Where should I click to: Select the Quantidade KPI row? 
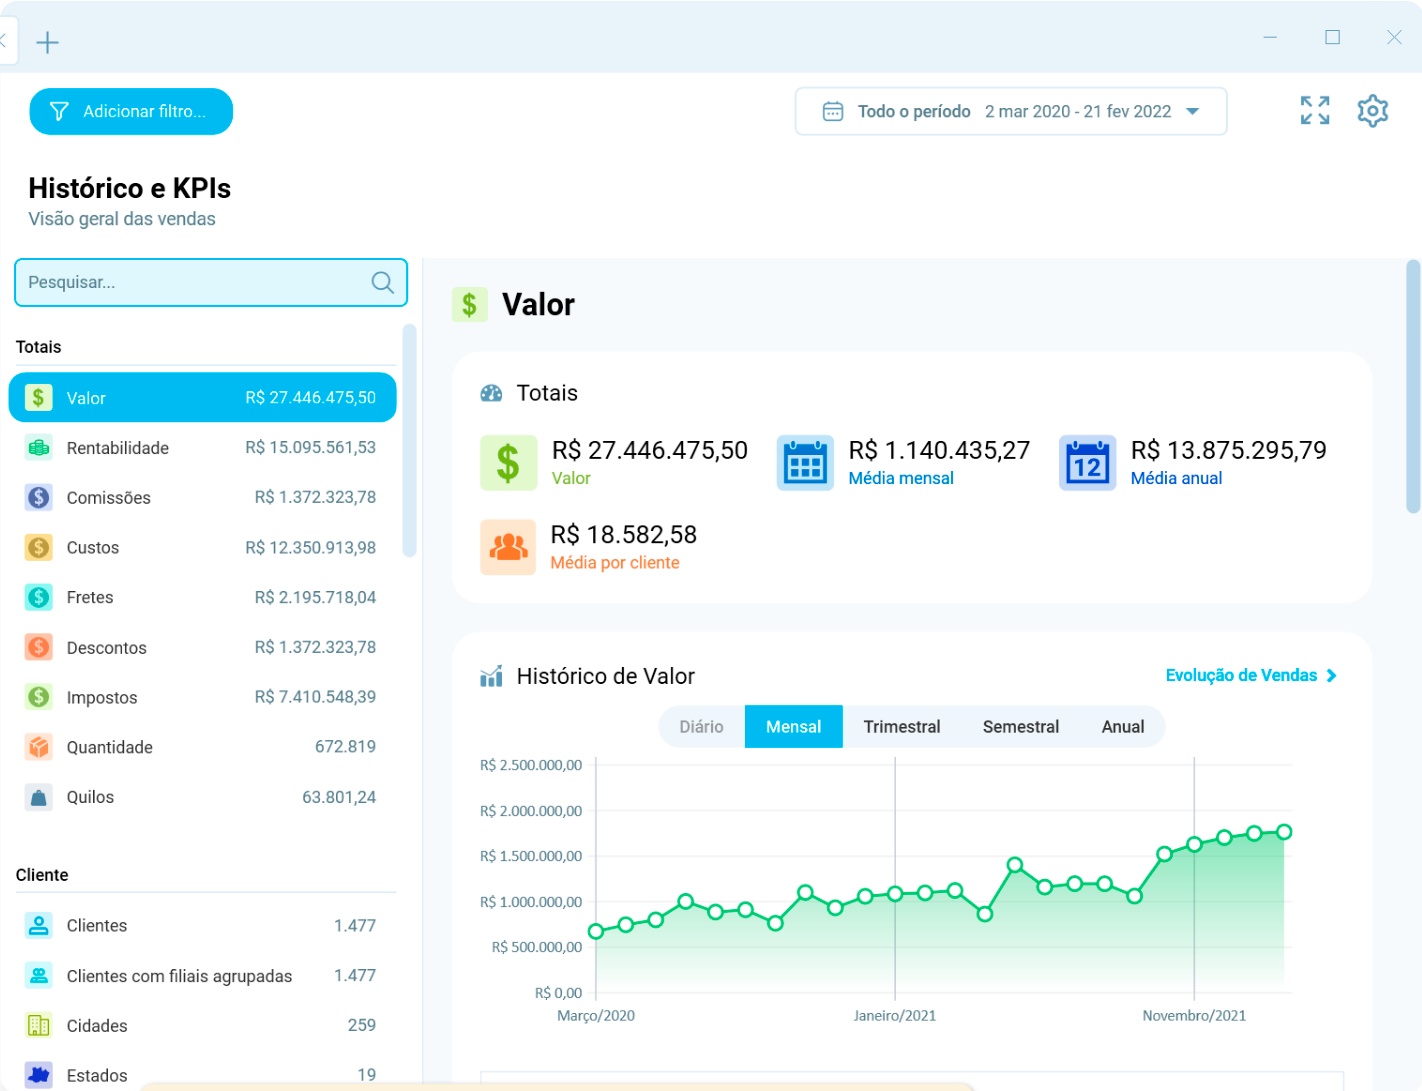(202, 747)
